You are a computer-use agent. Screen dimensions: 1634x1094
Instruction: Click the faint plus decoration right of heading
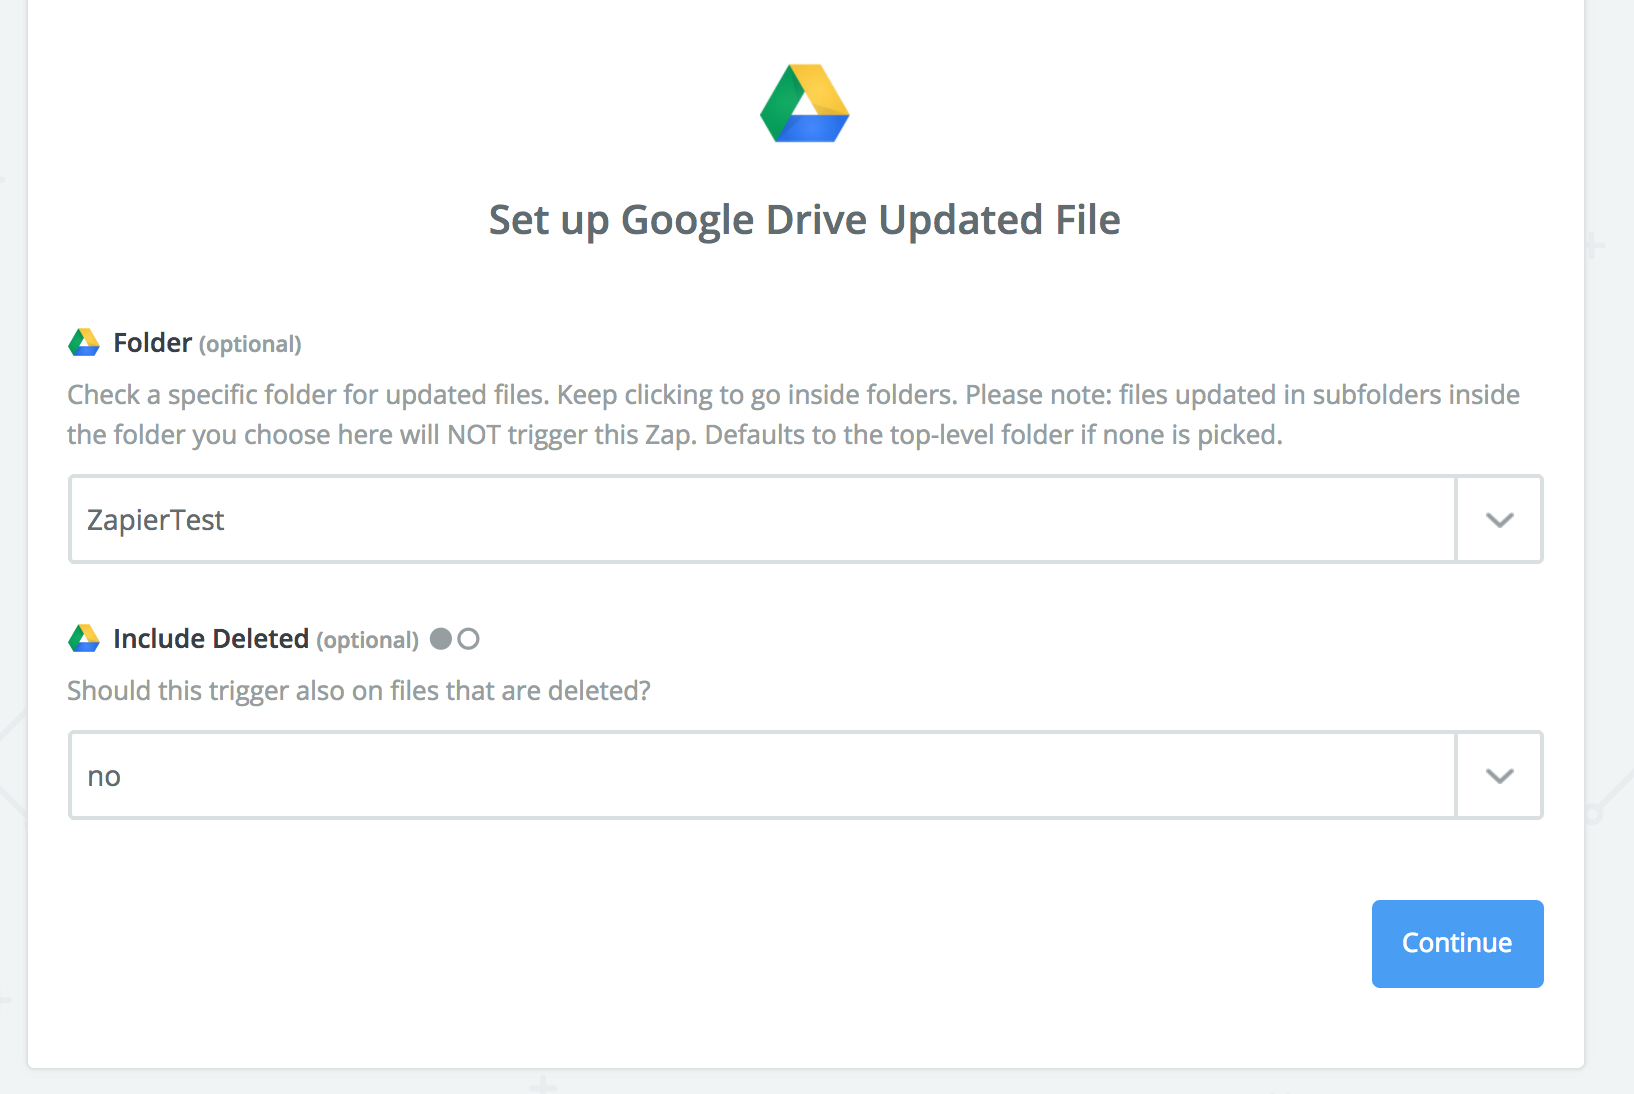(1594, 244)
